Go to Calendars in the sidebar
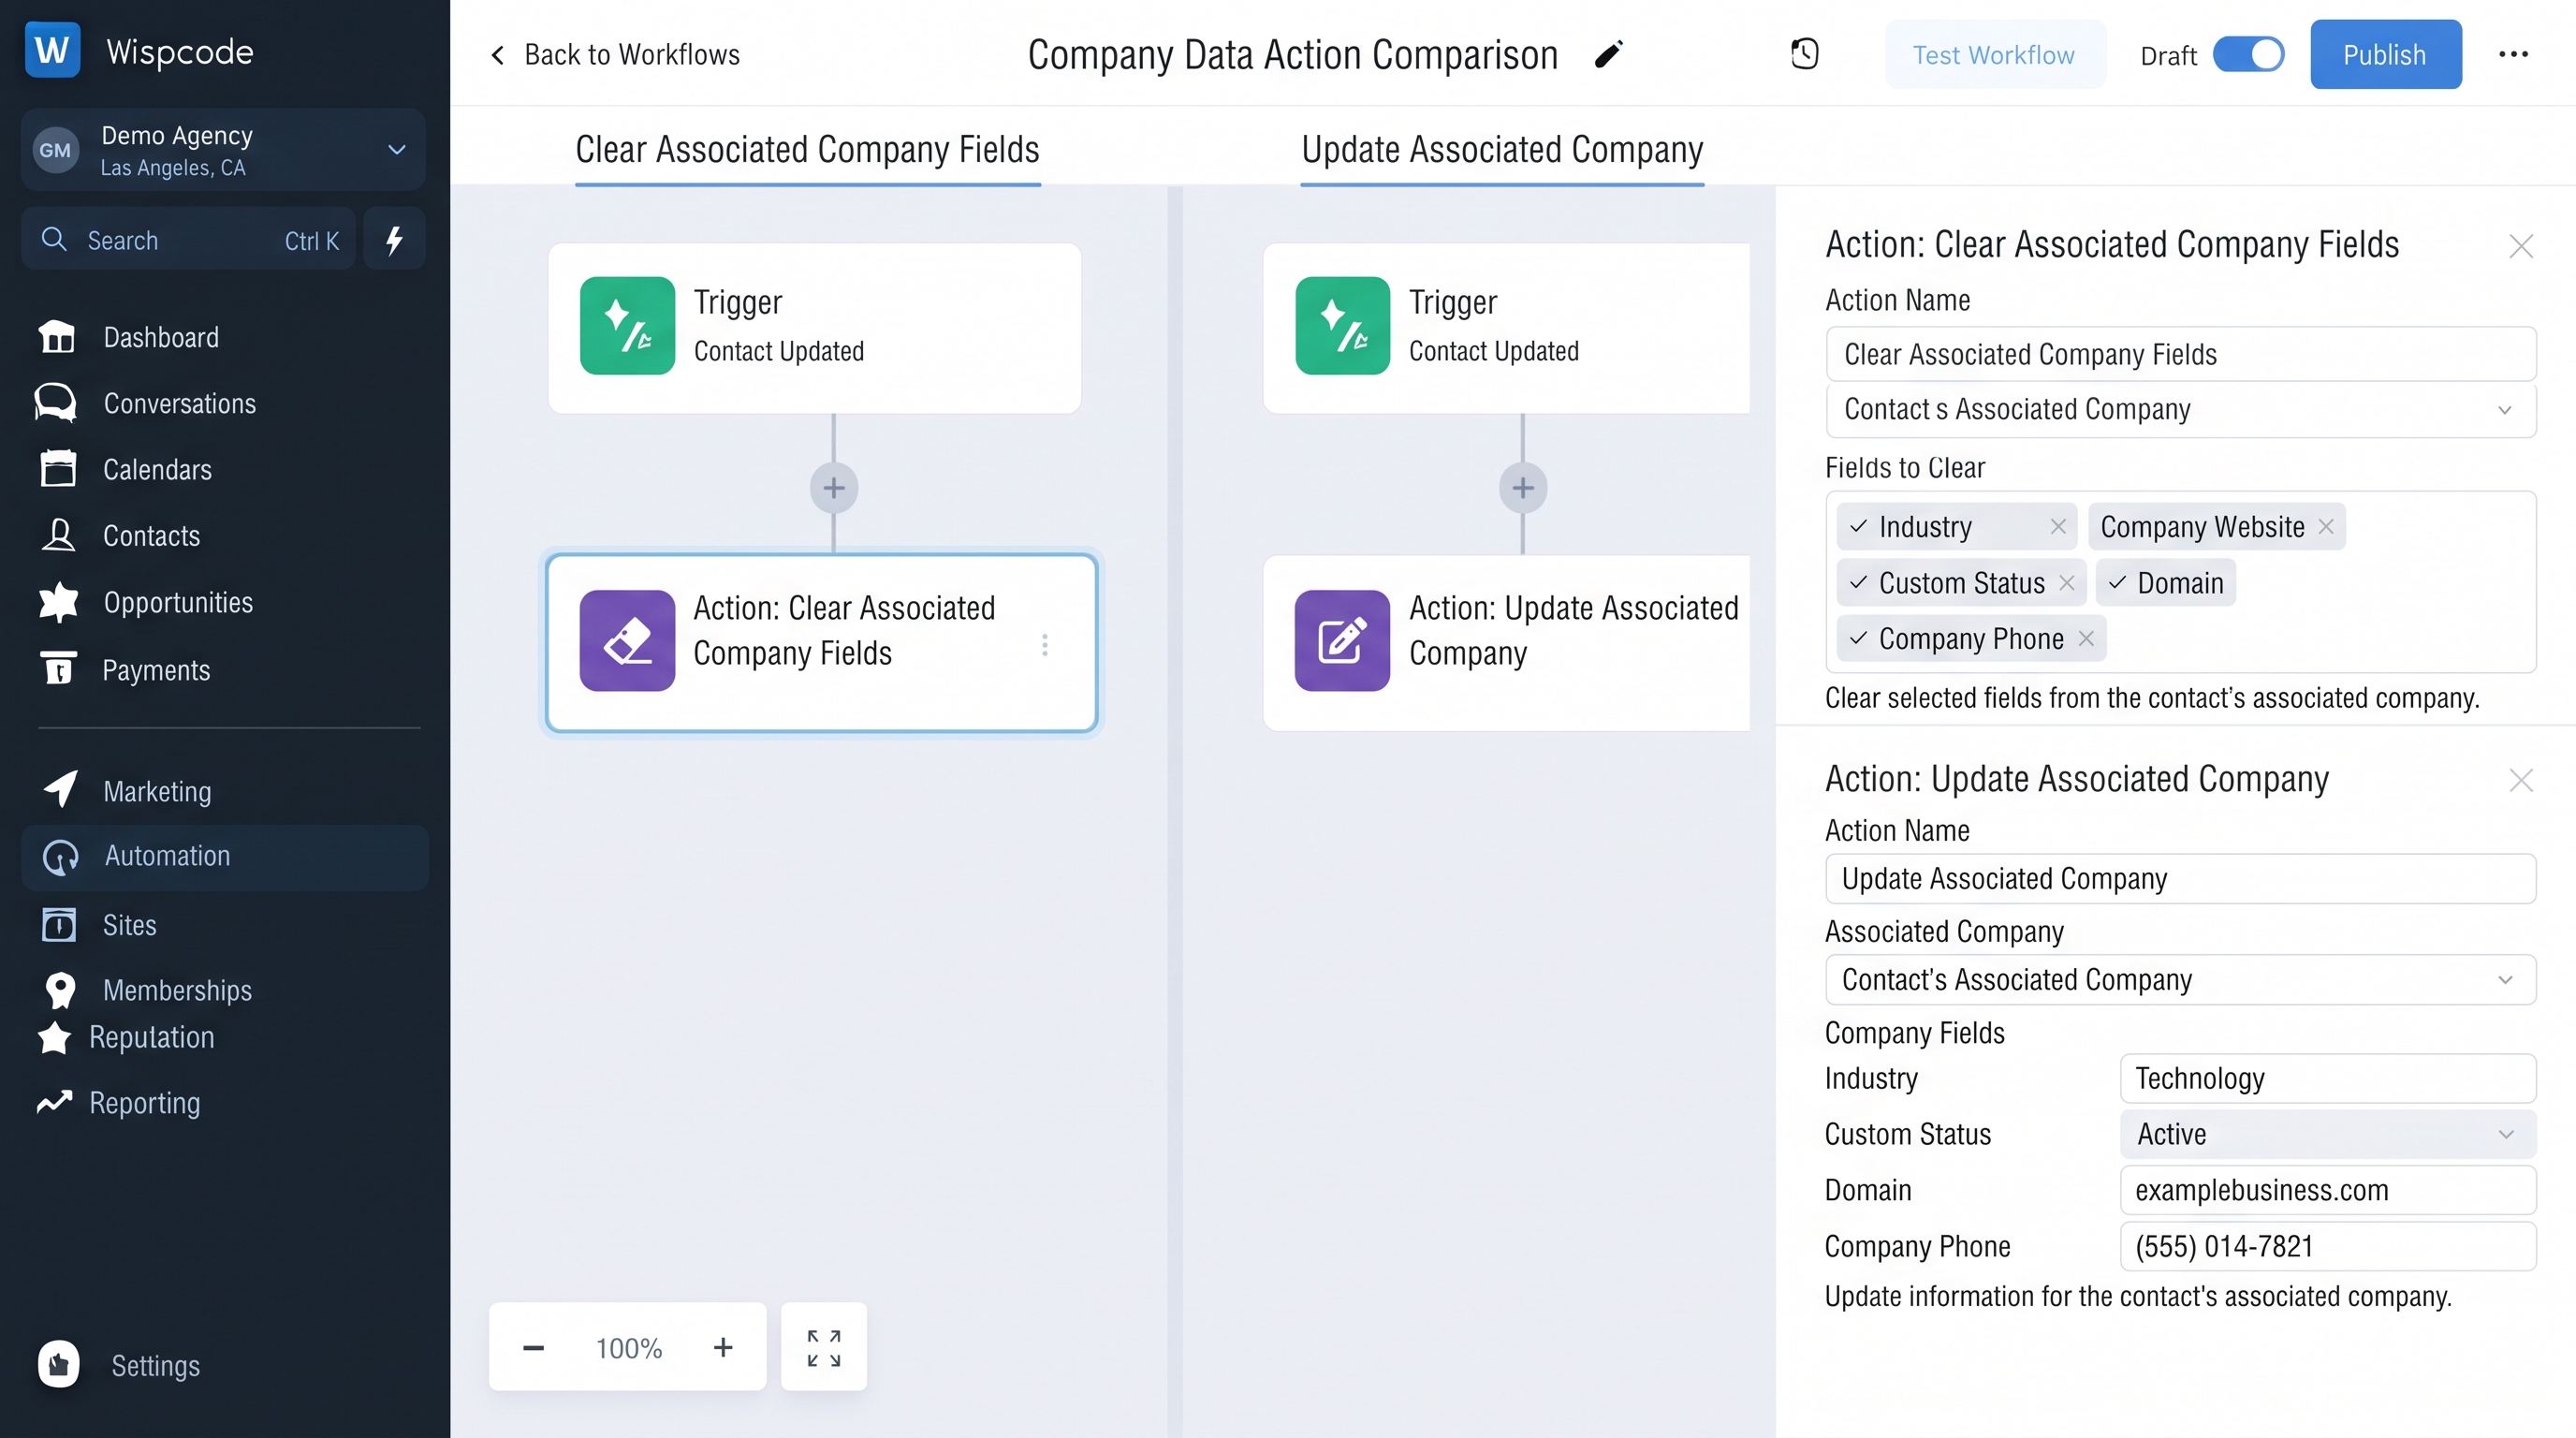This screenshot has width=2576, height=1438. tap(126, 469)
